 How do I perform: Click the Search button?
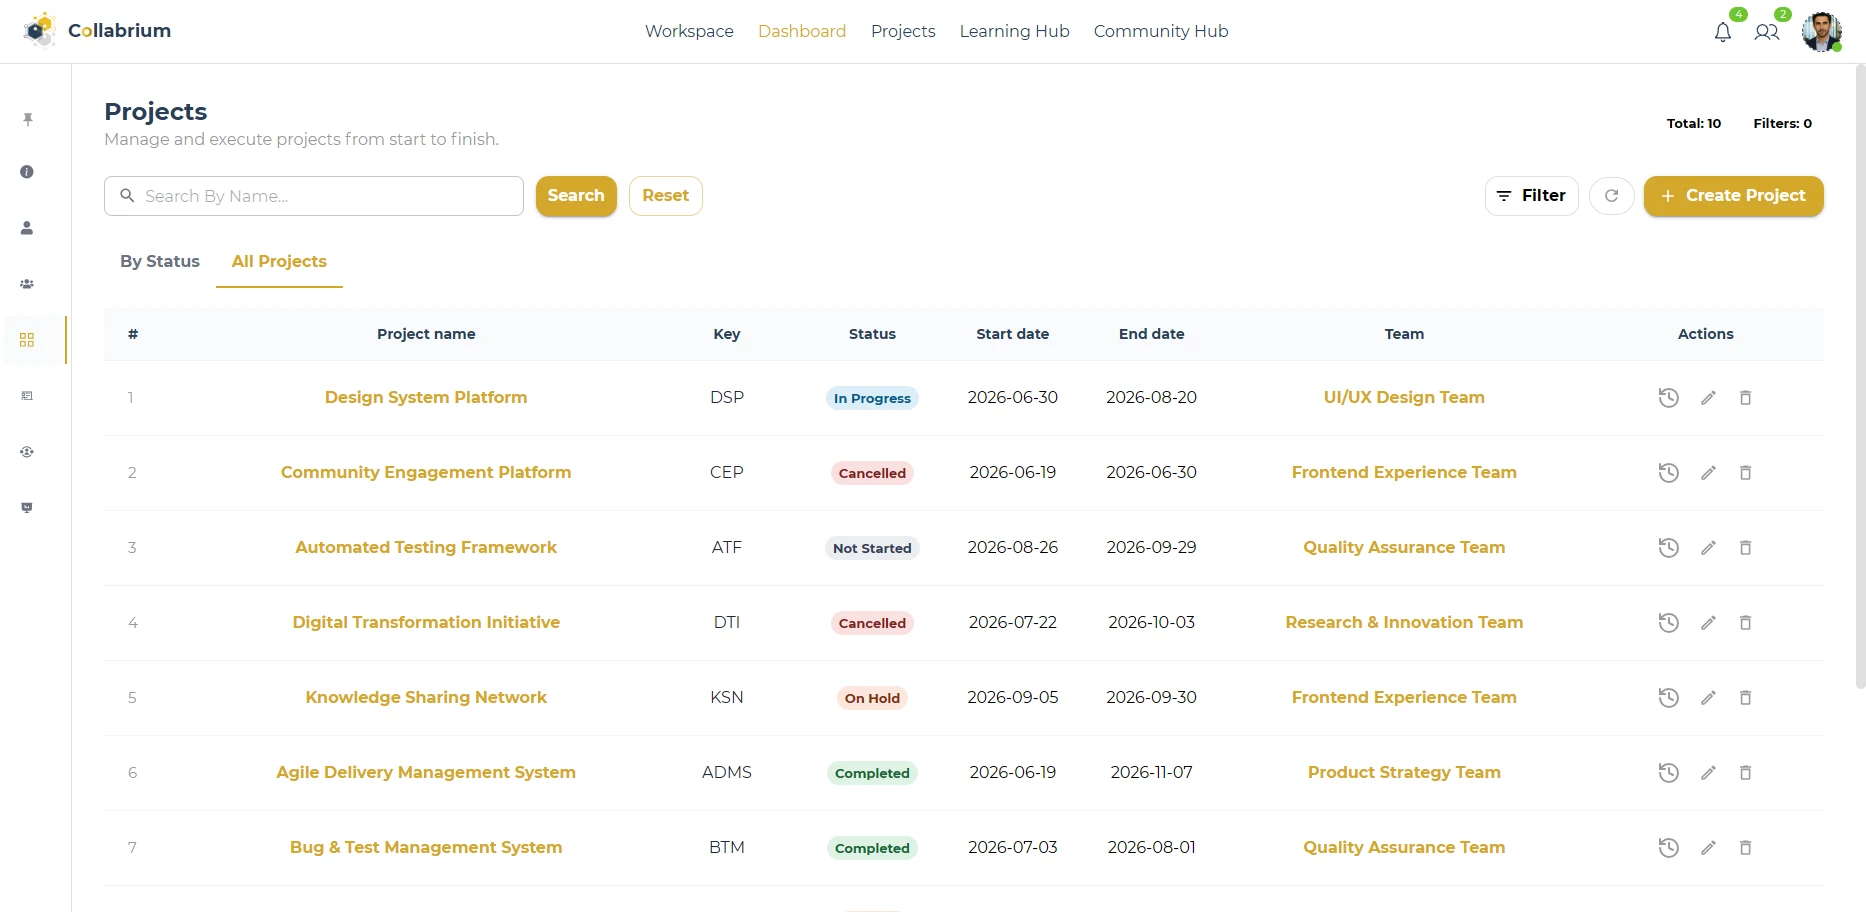point(576,196)
